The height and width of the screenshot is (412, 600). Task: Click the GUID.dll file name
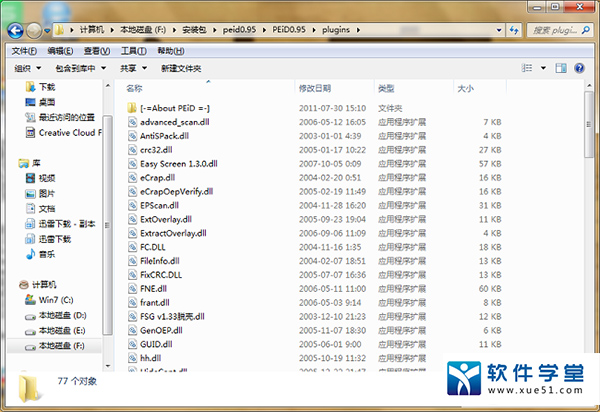tap(156, 344)
